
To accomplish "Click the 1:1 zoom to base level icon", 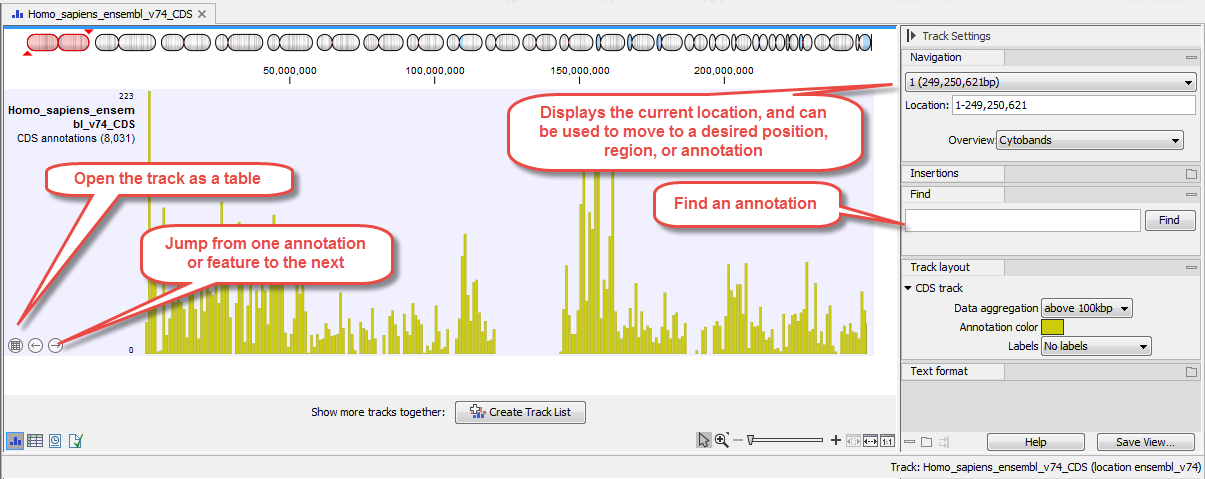I will 887,440.
